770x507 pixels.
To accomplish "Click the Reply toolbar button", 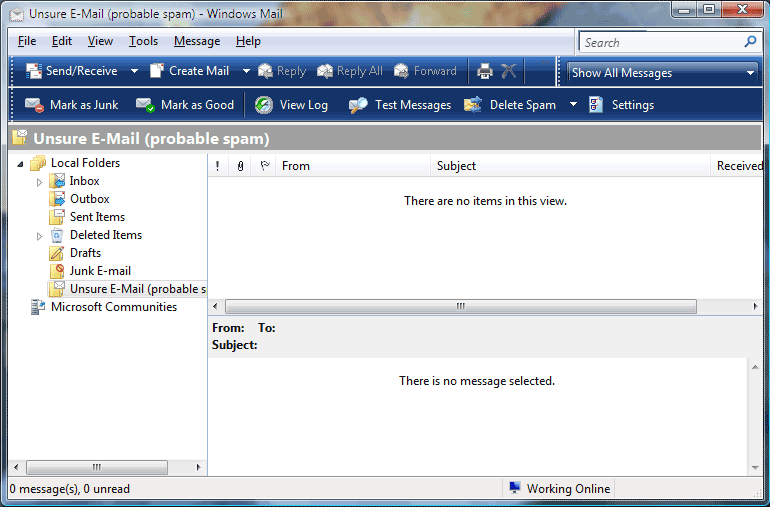I will (x=282, y=71).
